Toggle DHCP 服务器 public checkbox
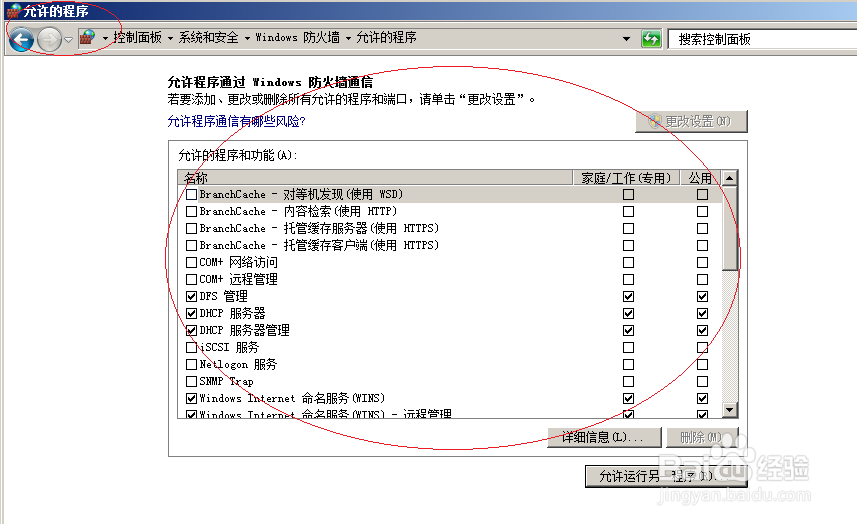 click(702, 313)
